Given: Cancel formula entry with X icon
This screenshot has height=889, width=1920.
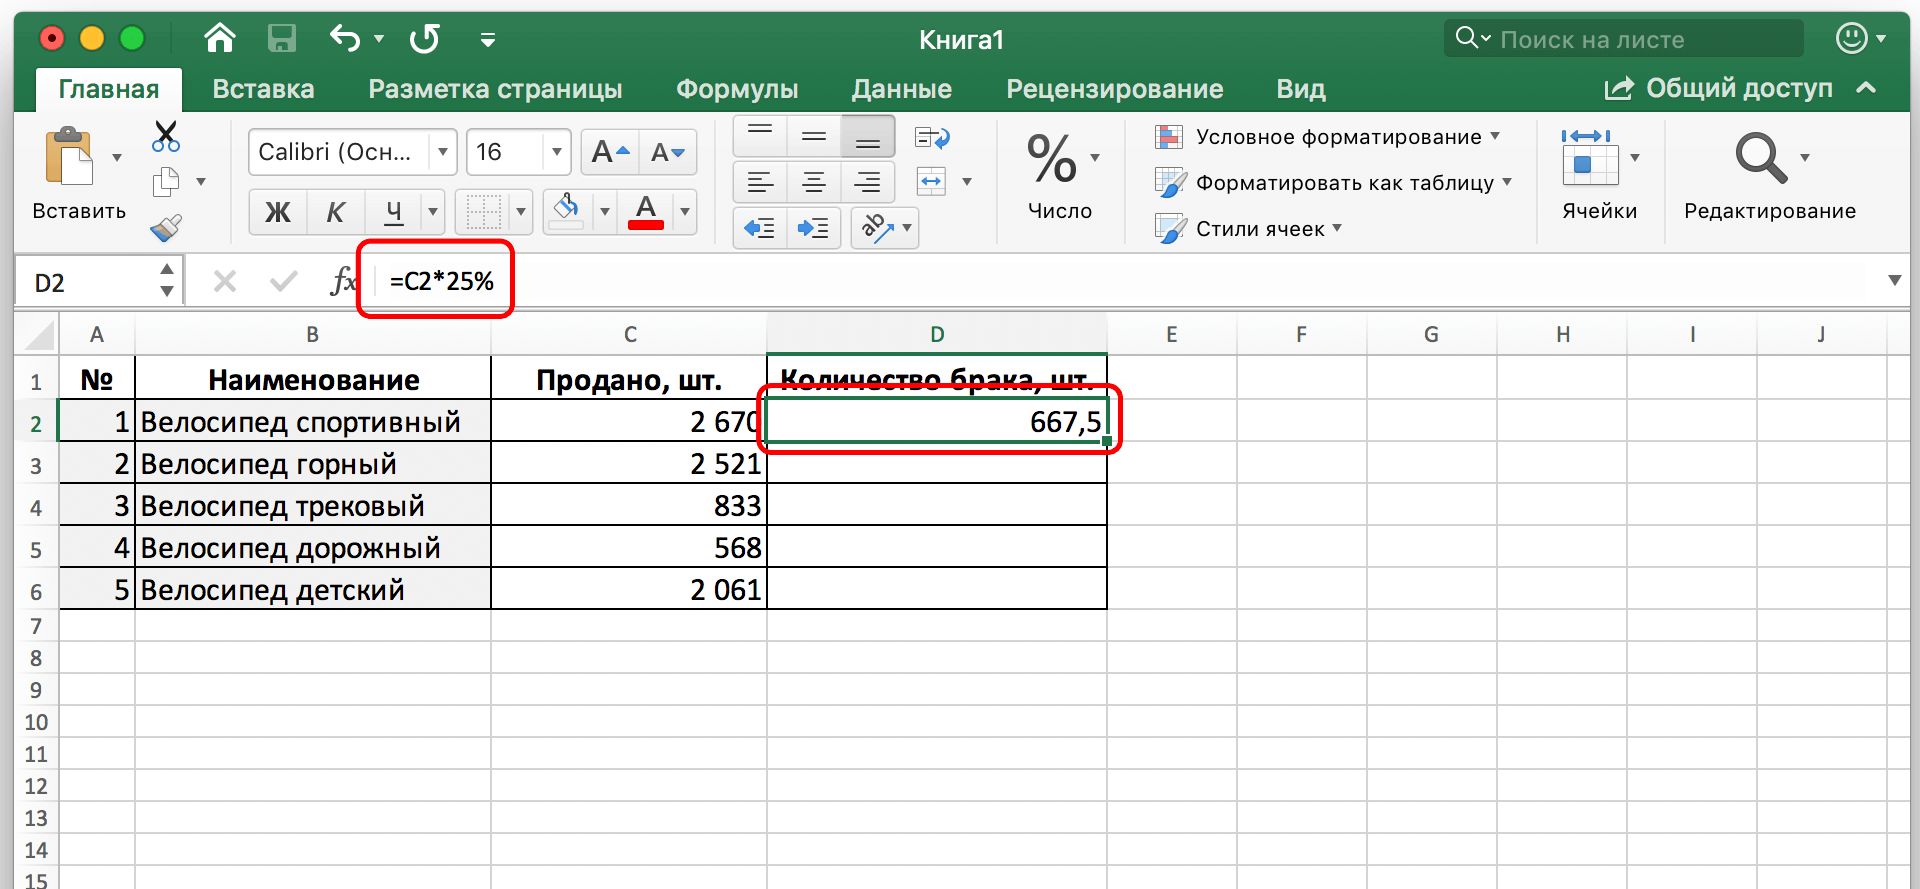Looking at the screenshot, I should coord(225,282).
